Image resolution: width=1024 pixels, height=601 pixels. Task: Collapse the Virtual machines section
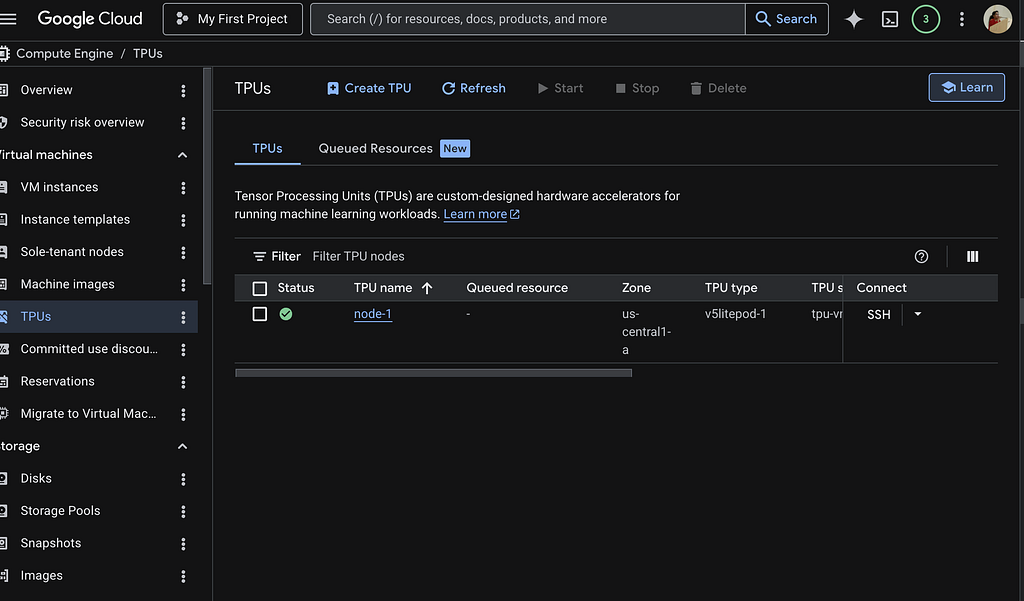(x=182, y=155)
